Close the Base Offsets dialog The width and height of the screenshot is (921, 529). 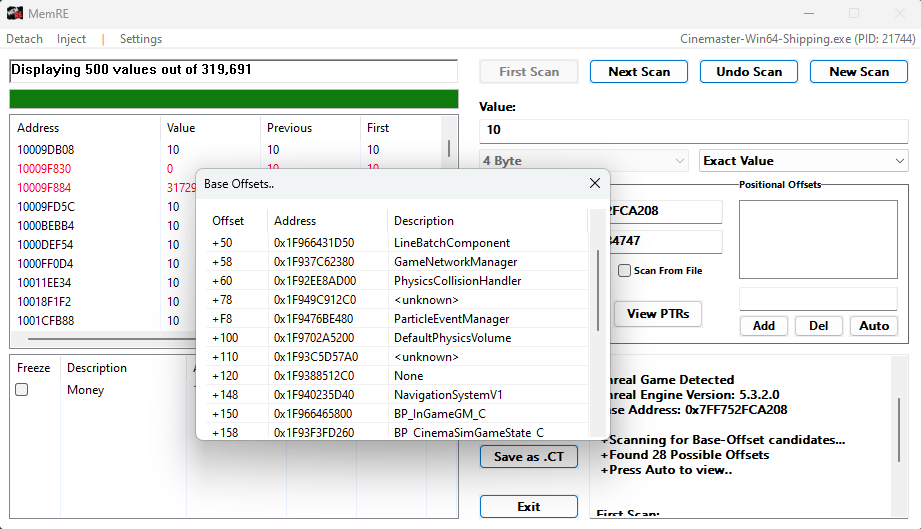[x=594, y=184]
